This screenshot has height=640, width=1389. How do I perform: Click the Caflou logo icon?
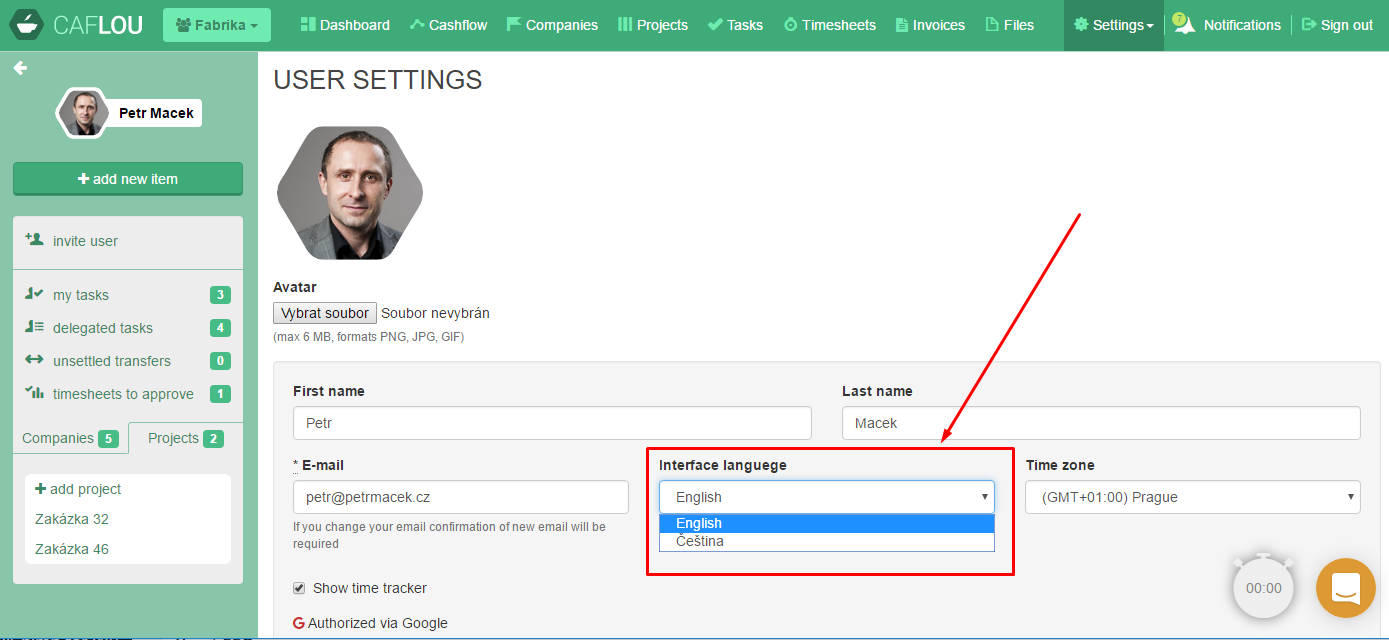click(x=28, y=25)
